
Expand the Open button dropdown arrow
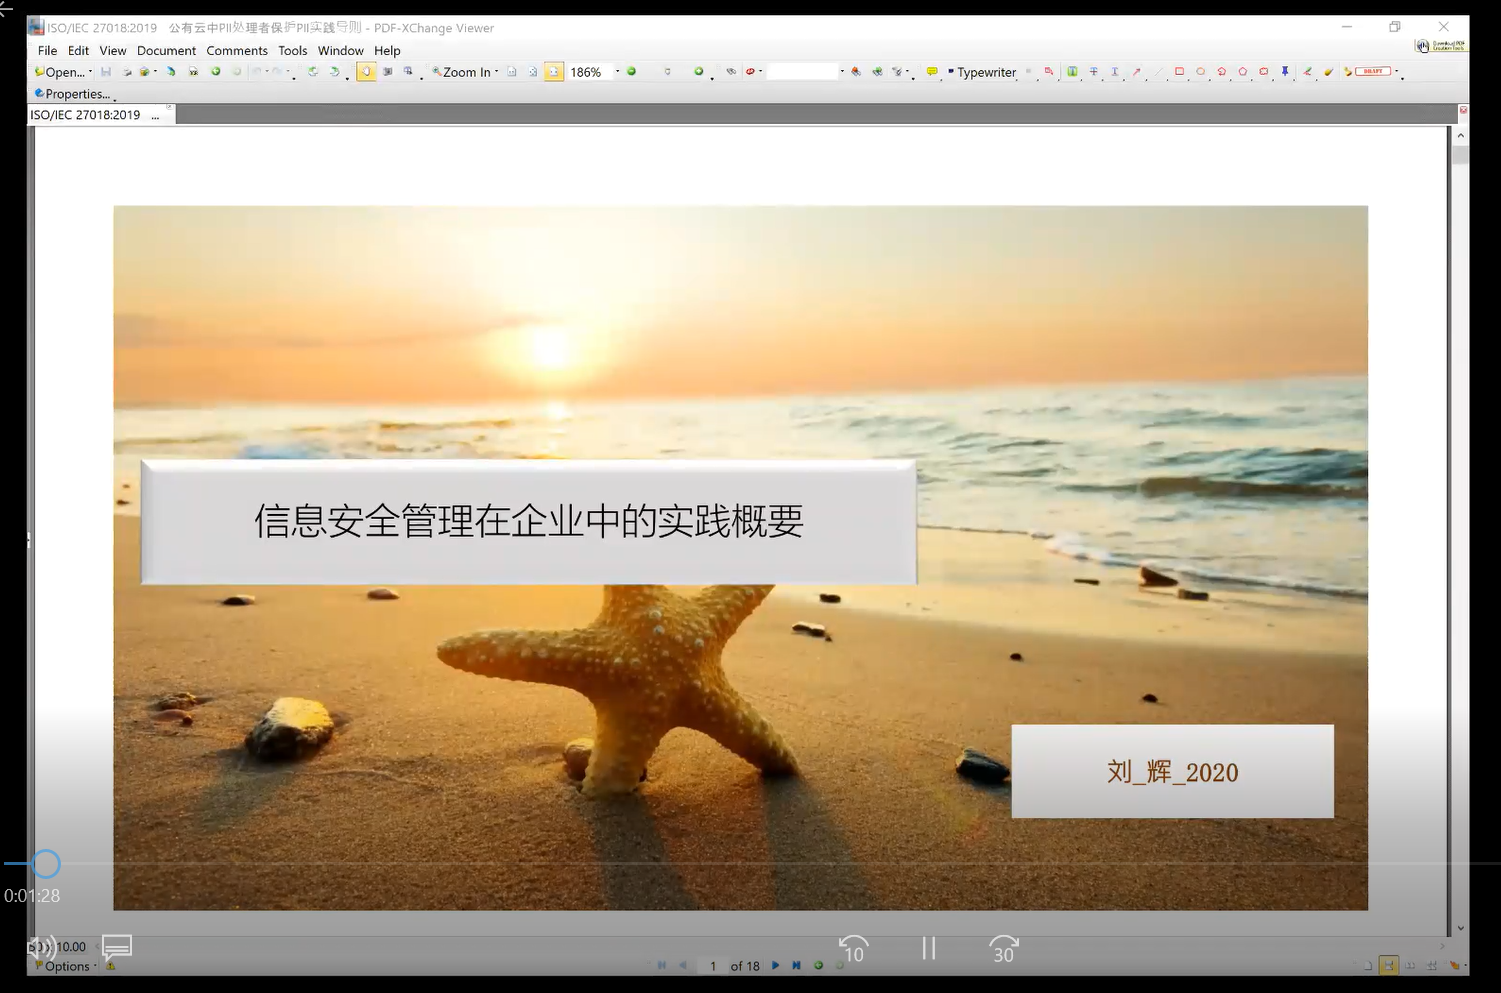pyautogui.click(x=90, y=72)
